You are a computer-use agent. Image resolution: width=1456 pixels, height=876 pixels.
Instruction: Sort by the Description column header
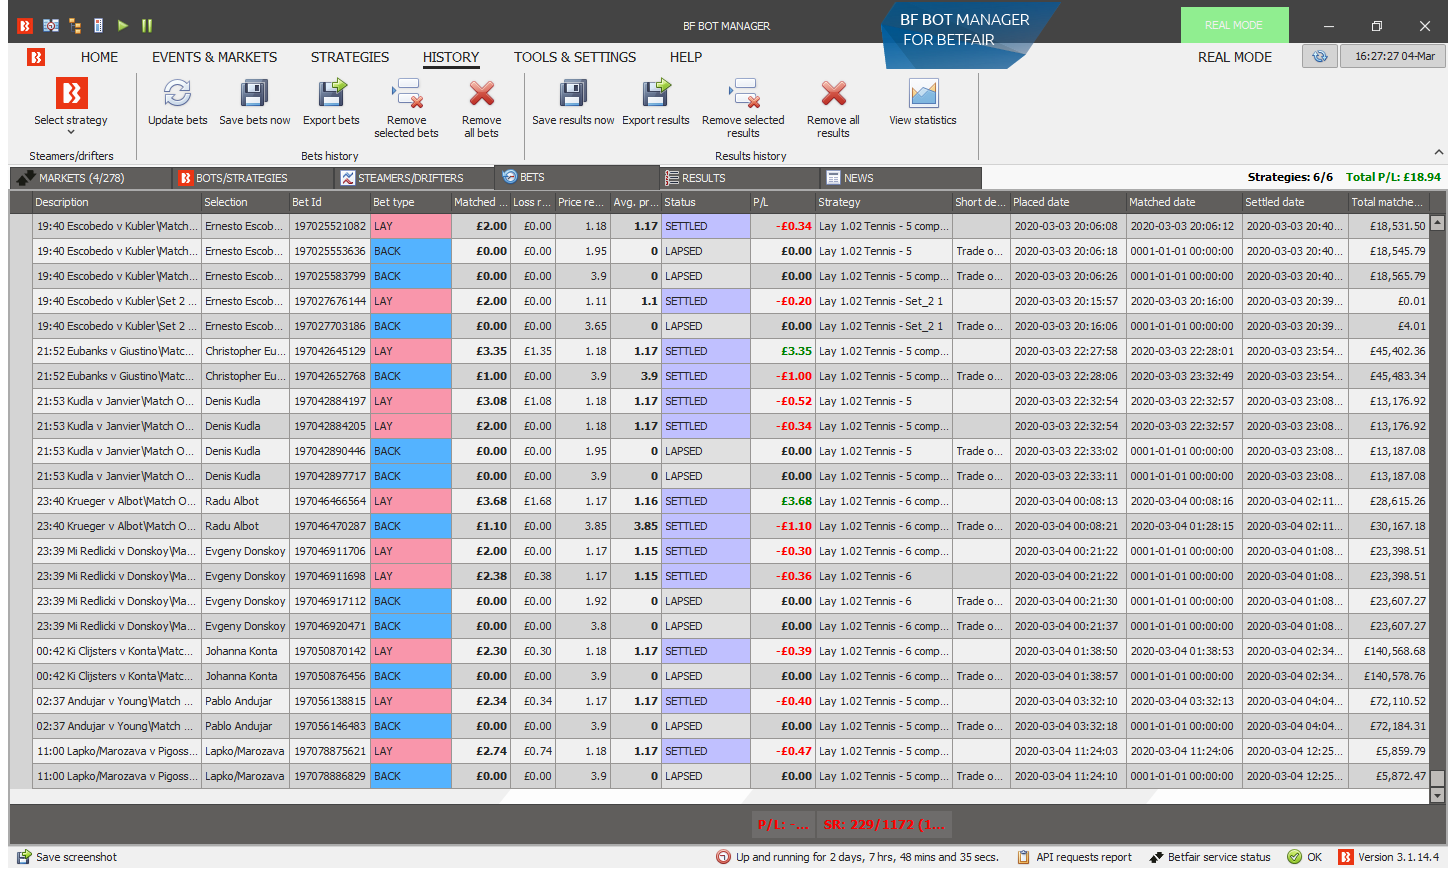click(x=116, y=202)
